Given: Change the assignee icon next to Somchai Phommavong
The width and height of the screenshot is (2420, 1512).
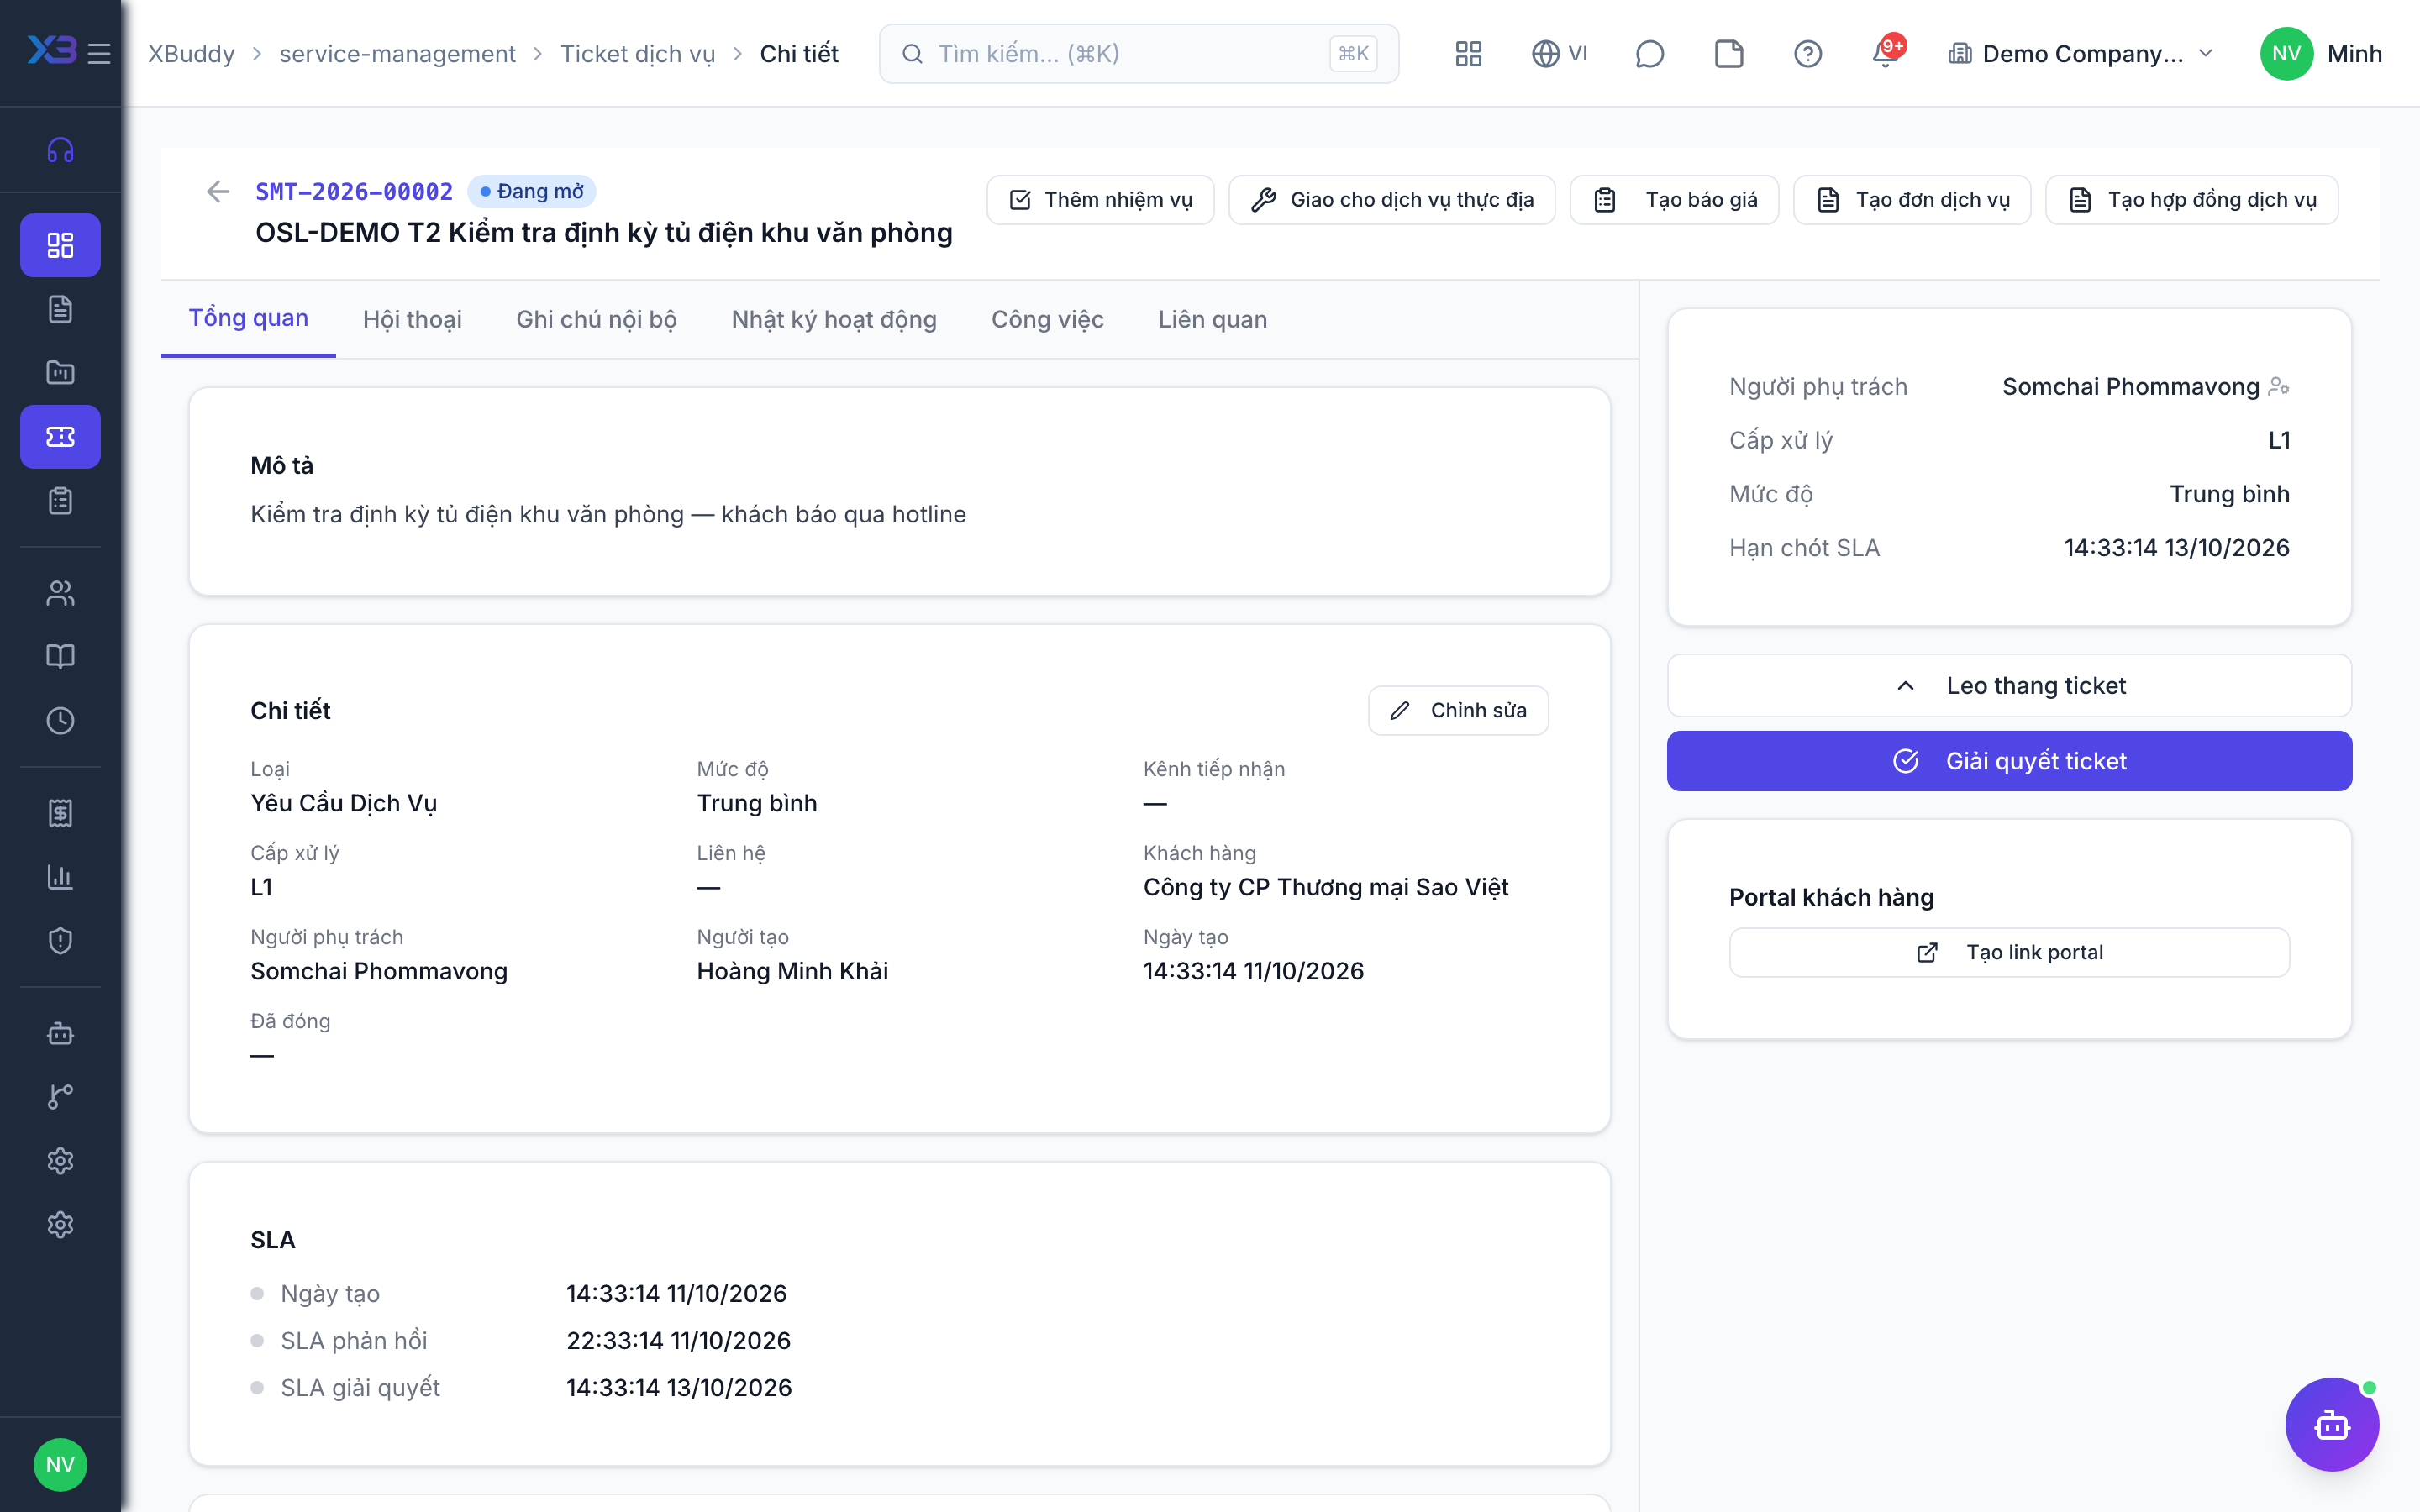Looking at the screenshot, I should tap(2279, 386).
